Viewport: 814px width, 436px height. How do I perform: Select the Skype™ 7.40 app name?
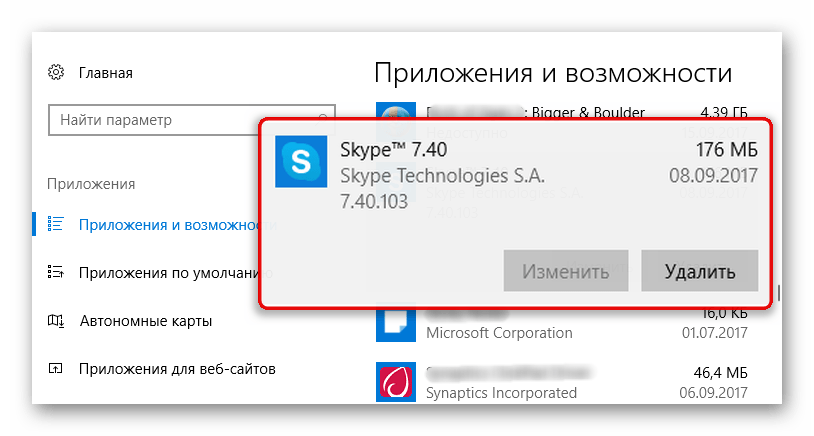[393, 151]
